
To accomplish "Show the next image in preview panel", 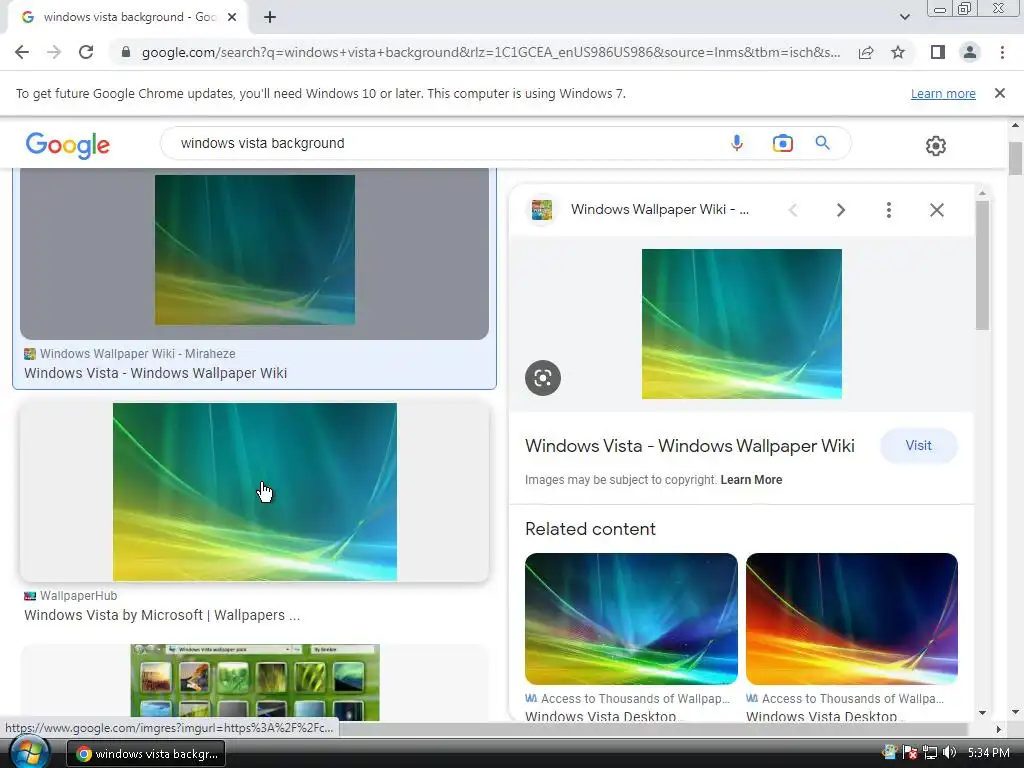I will click(840, 210).
